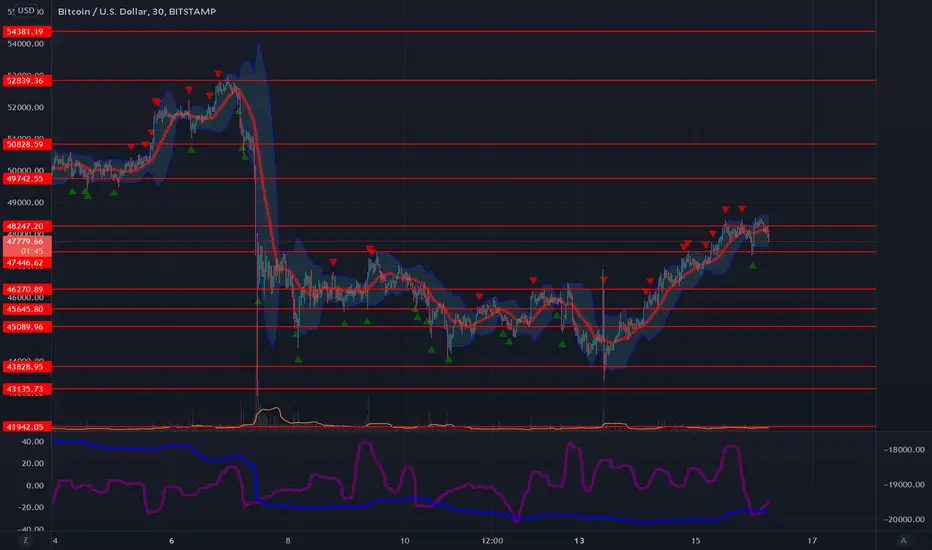Select the 45645.80 price line label
This screenshot has width=932, height=550.
(x=27, y=309)
